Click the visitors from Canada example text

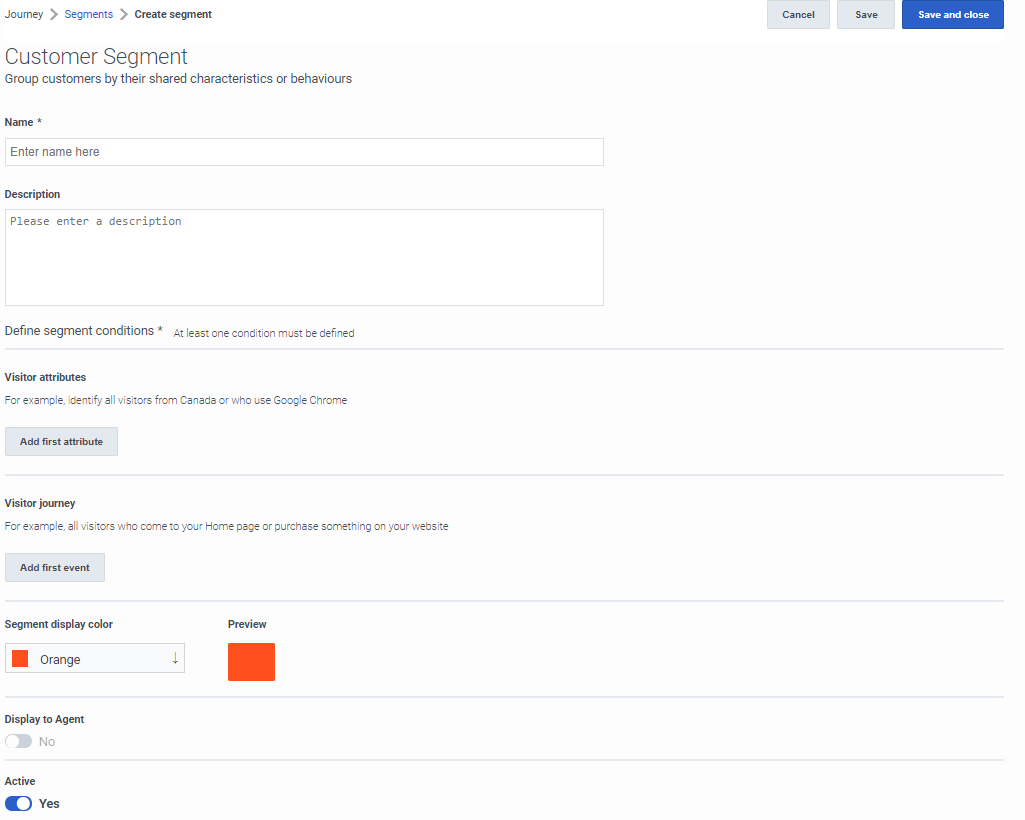(176, 400)
